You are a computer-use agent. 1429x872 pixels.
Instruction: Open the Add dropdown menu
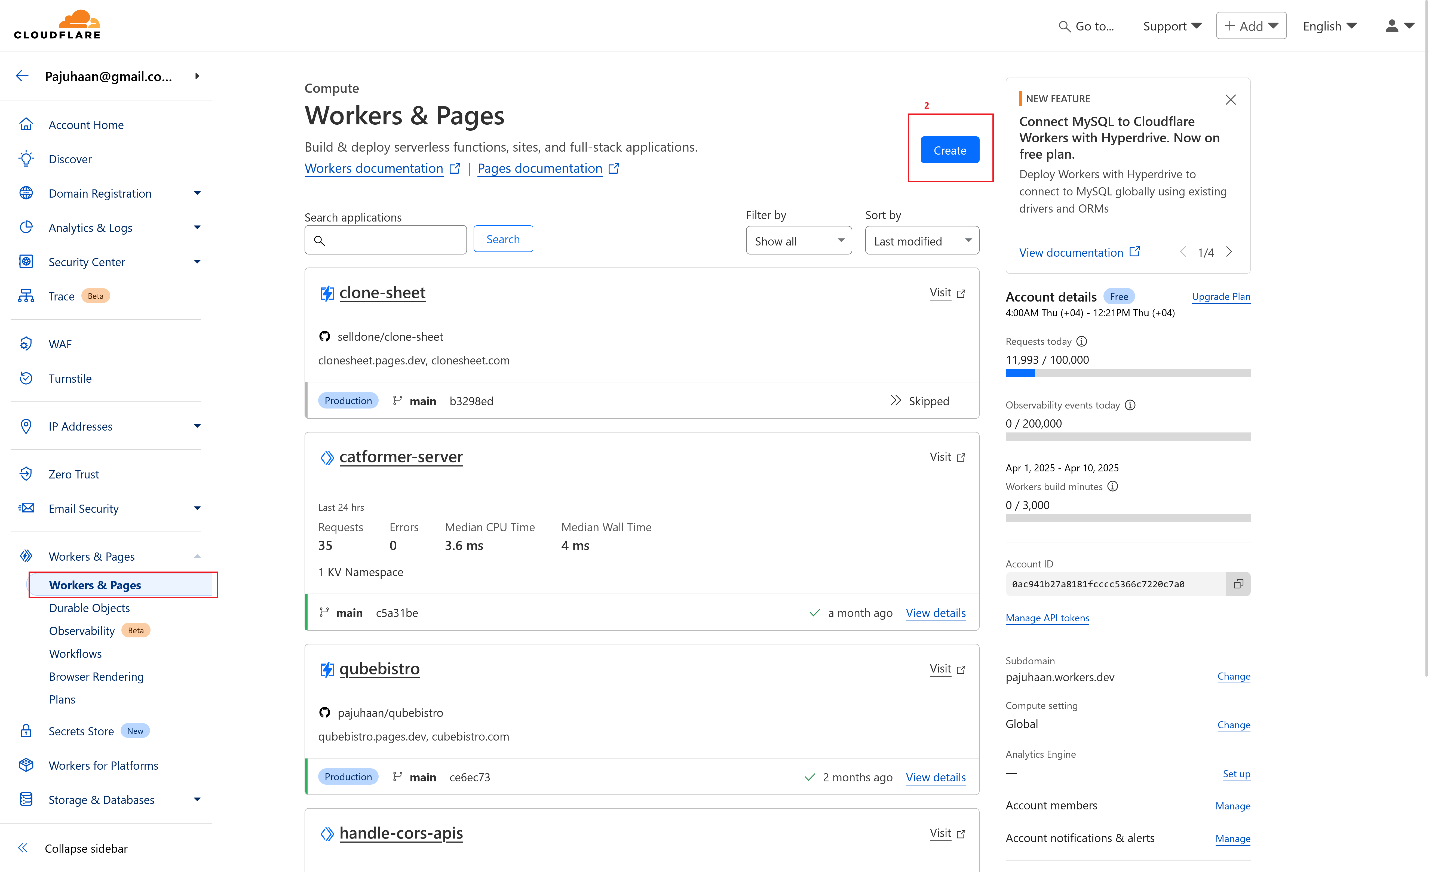(1251, 26)
